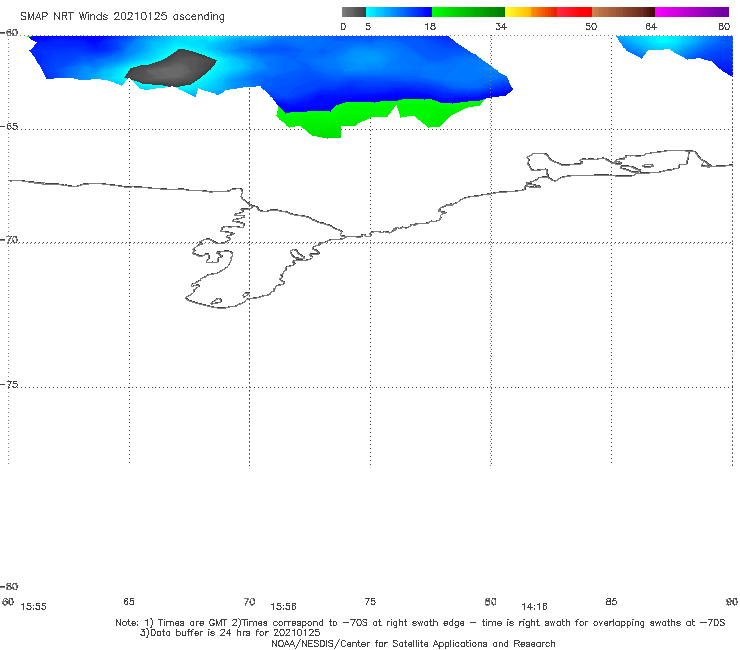This screenshot has width=740, height=650.
Task: Click the latitude label "-60" on the left axis
Action: pyautogui.click(x=9, y=33)
